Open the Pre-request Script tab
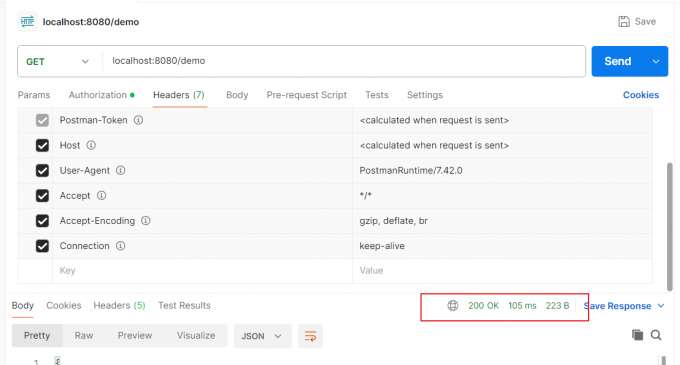 307,95
